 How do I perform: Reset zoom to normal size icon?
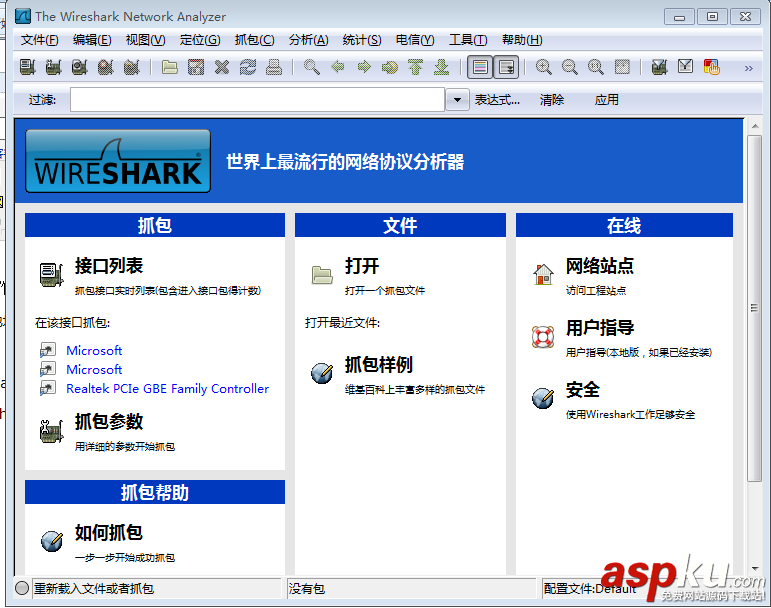tap(595, 66)
